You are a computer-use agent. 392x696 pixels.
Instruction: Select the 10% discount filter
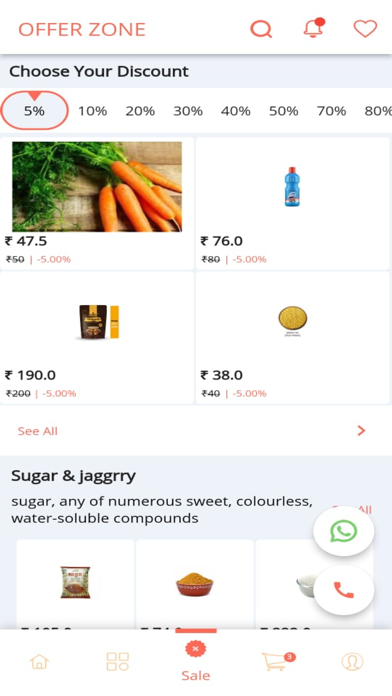[92, 111]
